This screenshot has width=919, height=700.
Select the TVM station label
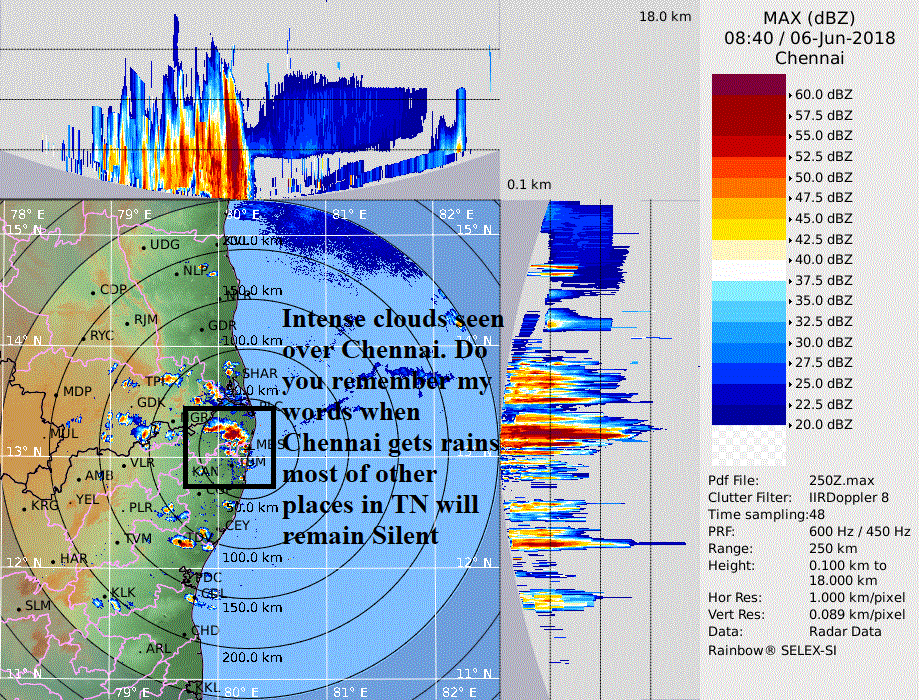click(x=138, y=539)
